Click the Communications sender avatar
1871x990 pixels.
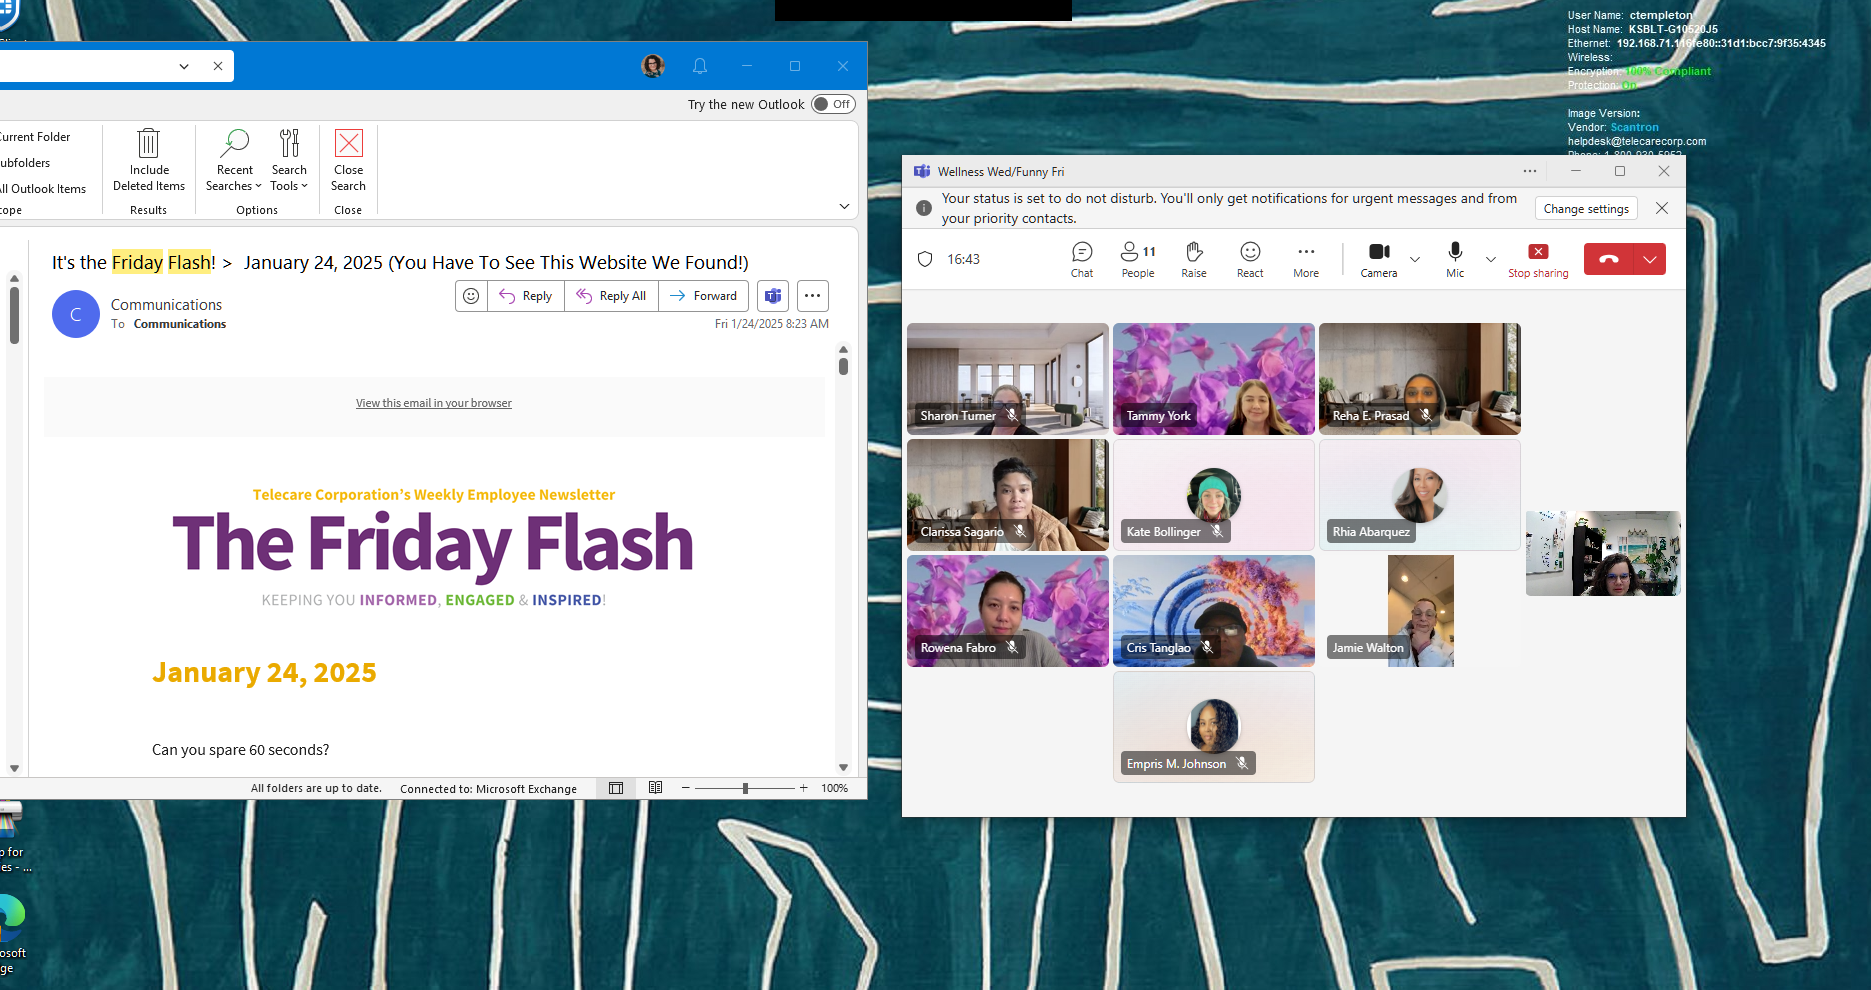pos(76,314)
